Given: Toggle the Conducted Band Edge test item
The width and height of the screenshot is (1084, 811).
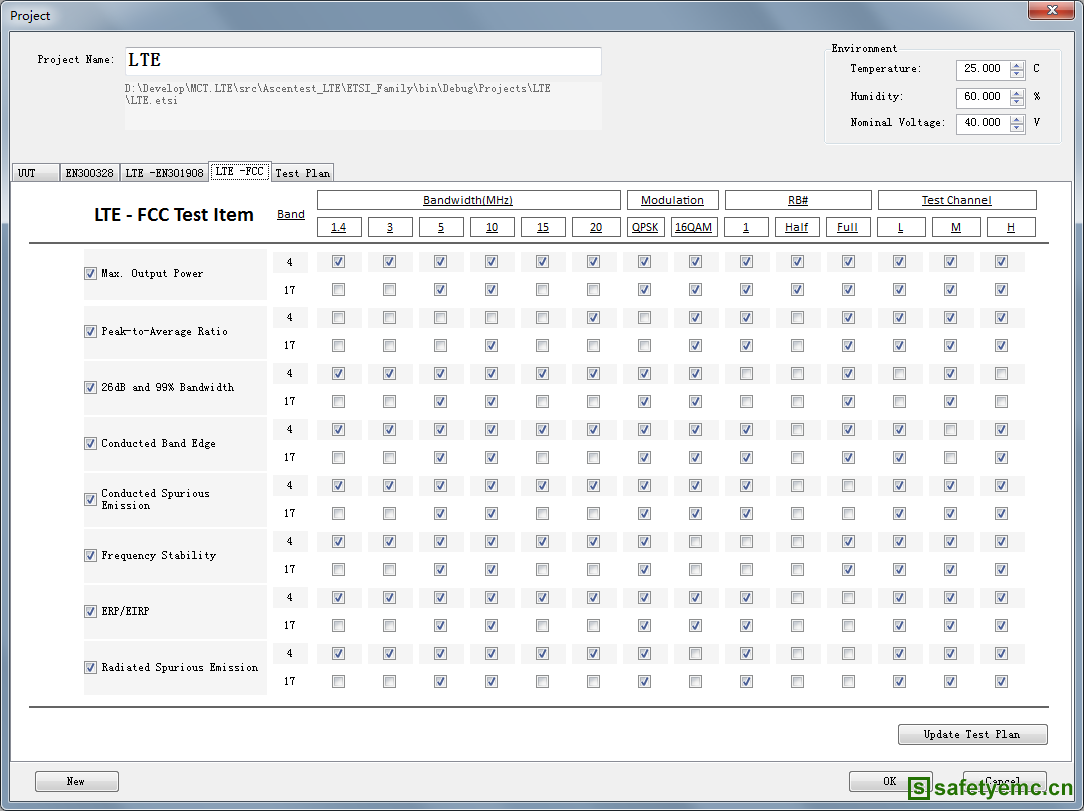Looking at the screenshot, I should point(91,444).
